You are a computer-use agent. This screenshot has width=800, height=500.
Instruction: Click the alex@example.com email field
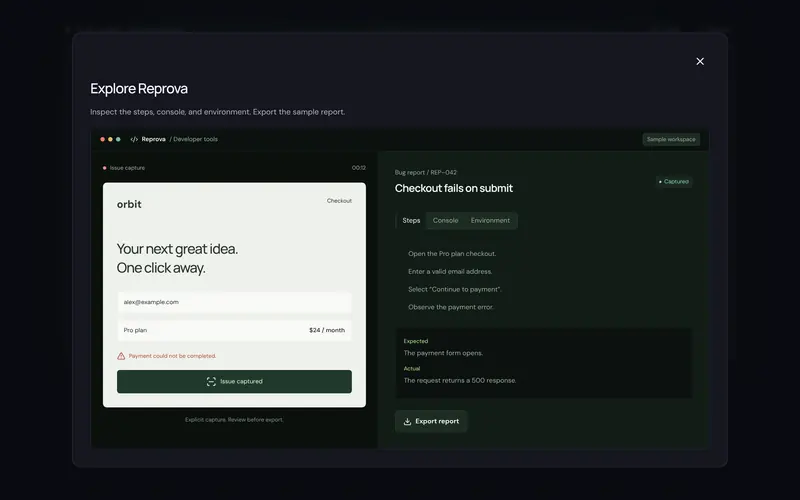point(234,302)
